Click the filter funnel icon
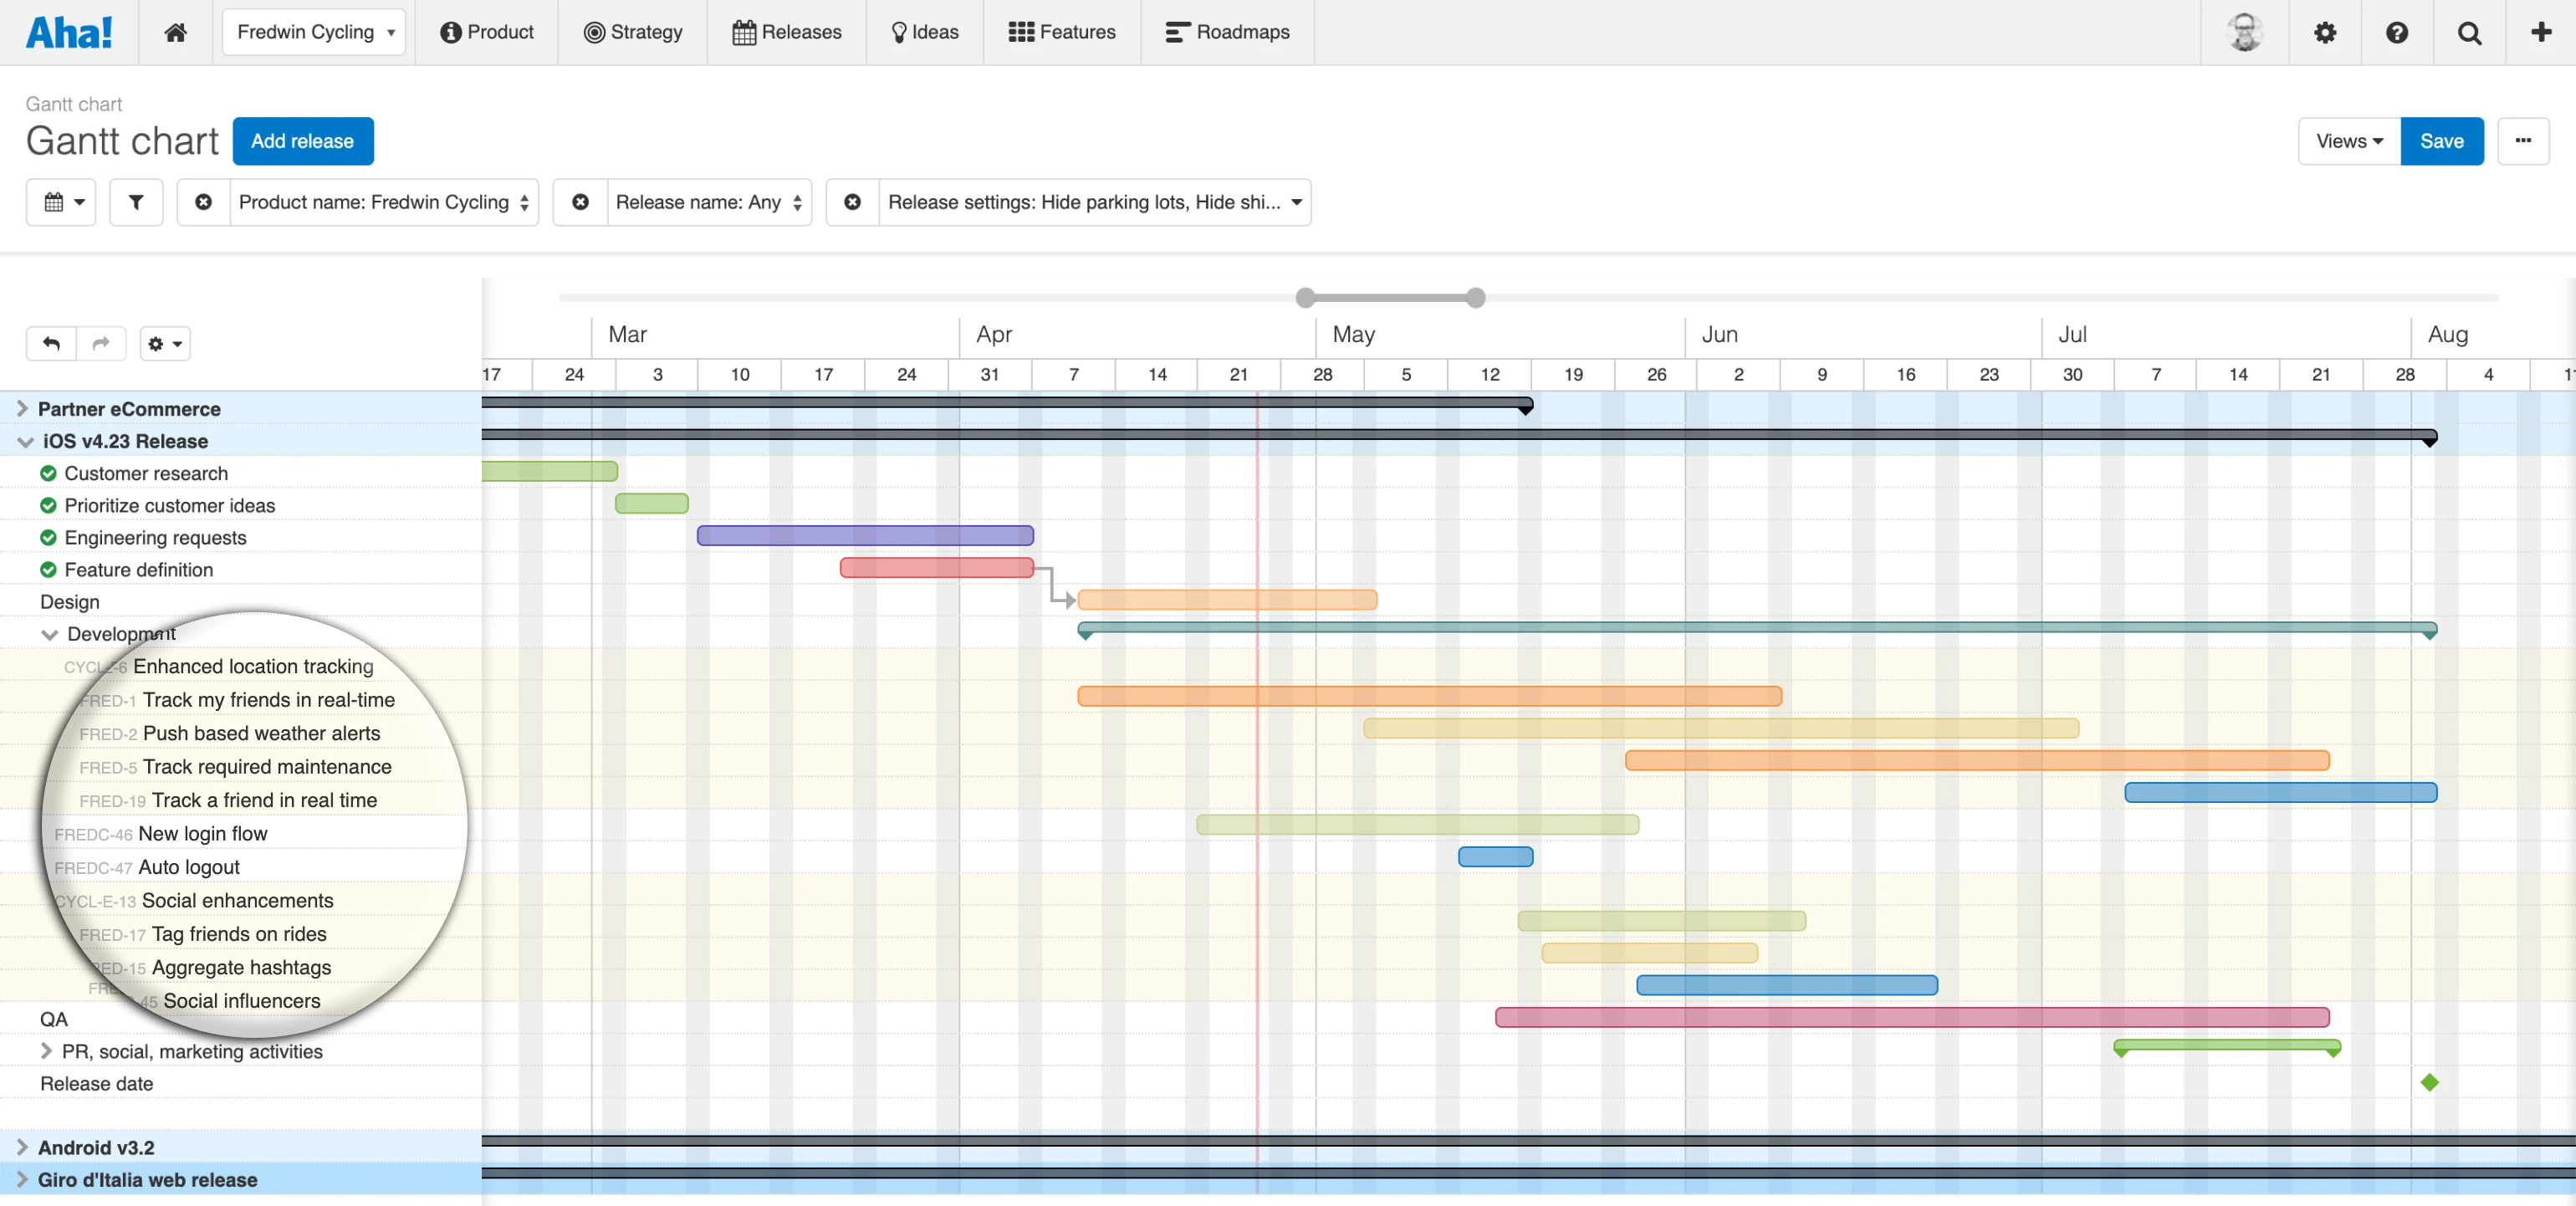 point(136,202)
